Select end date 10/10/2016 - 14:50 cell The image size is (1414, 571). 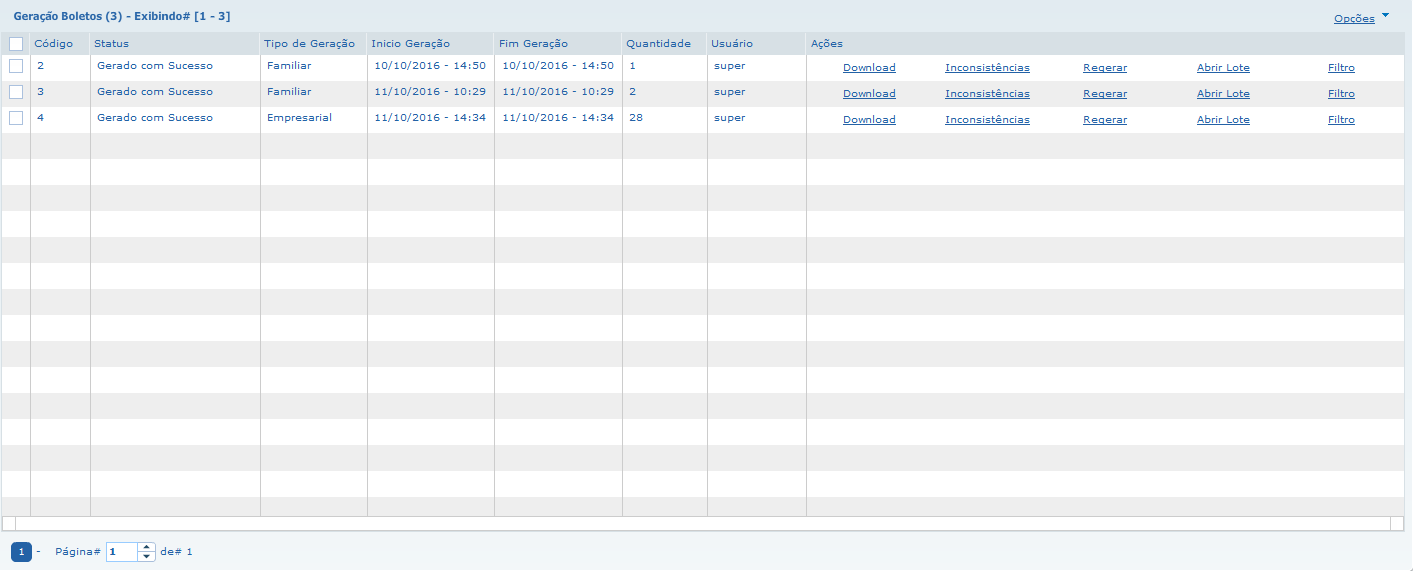pos(558,66)
